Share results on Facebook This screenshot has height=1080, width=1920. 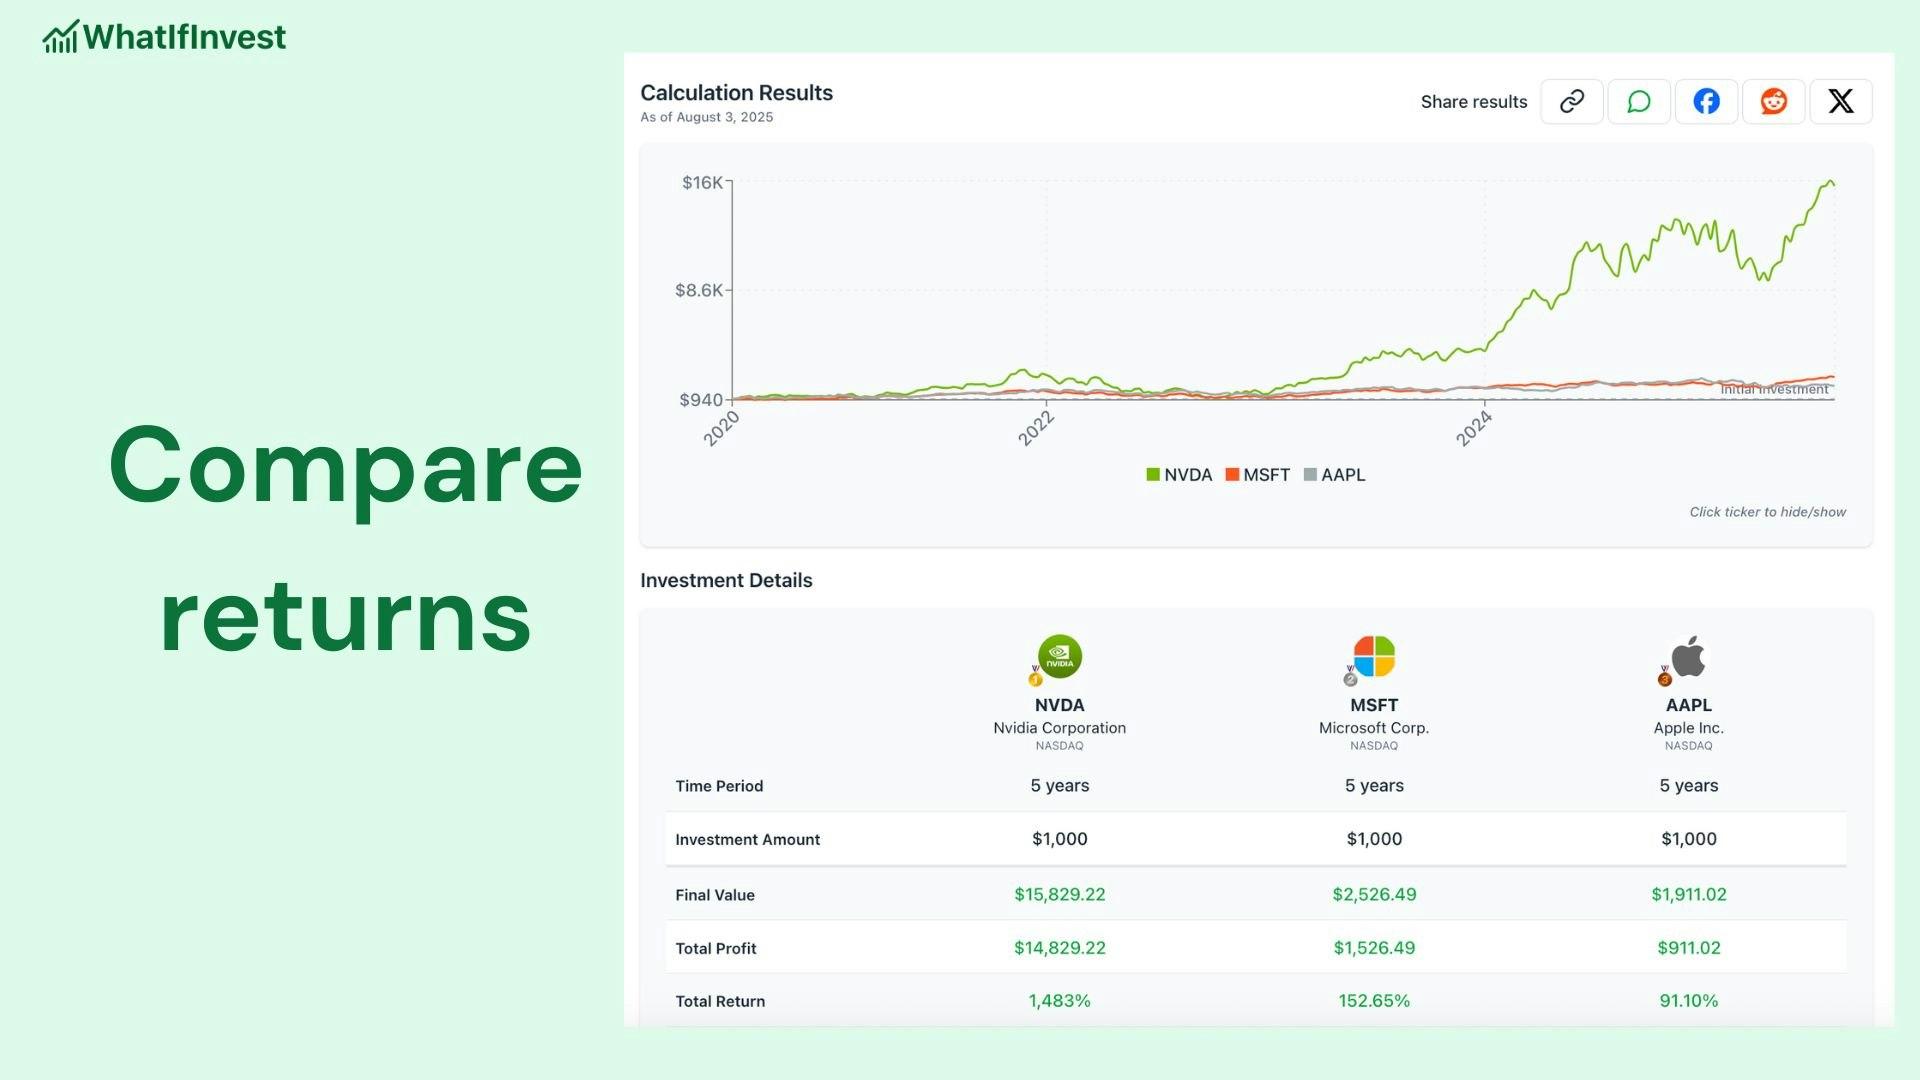pos(1707,101)
